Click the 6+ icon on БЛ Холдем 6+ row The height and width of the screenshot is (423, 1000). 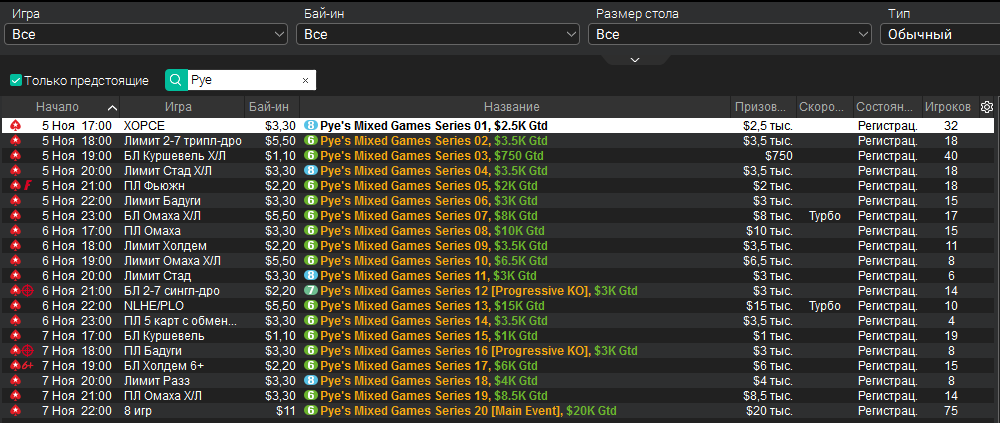(x=25, y=366)
